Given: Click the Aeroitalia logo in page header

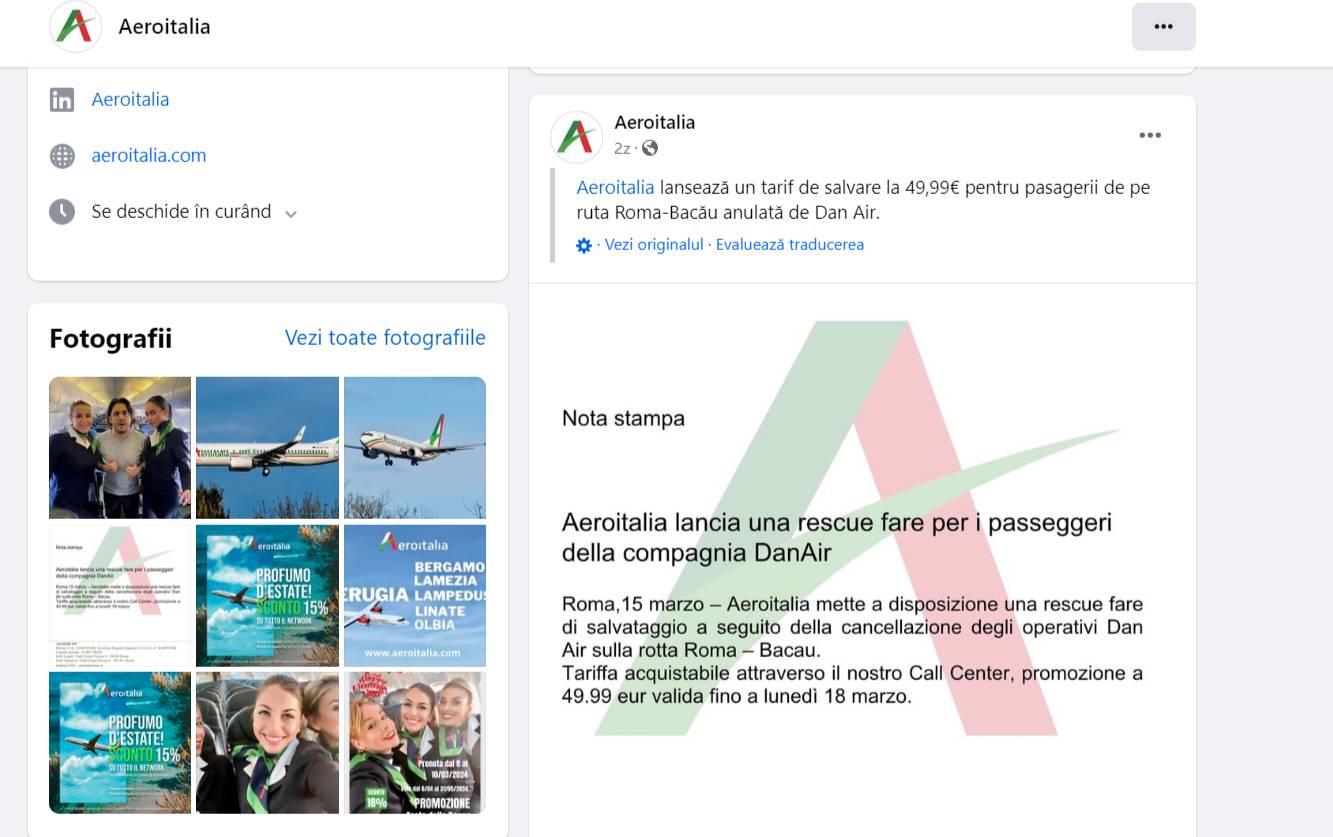Looking at the screenshot, I should tap(76, 27).
